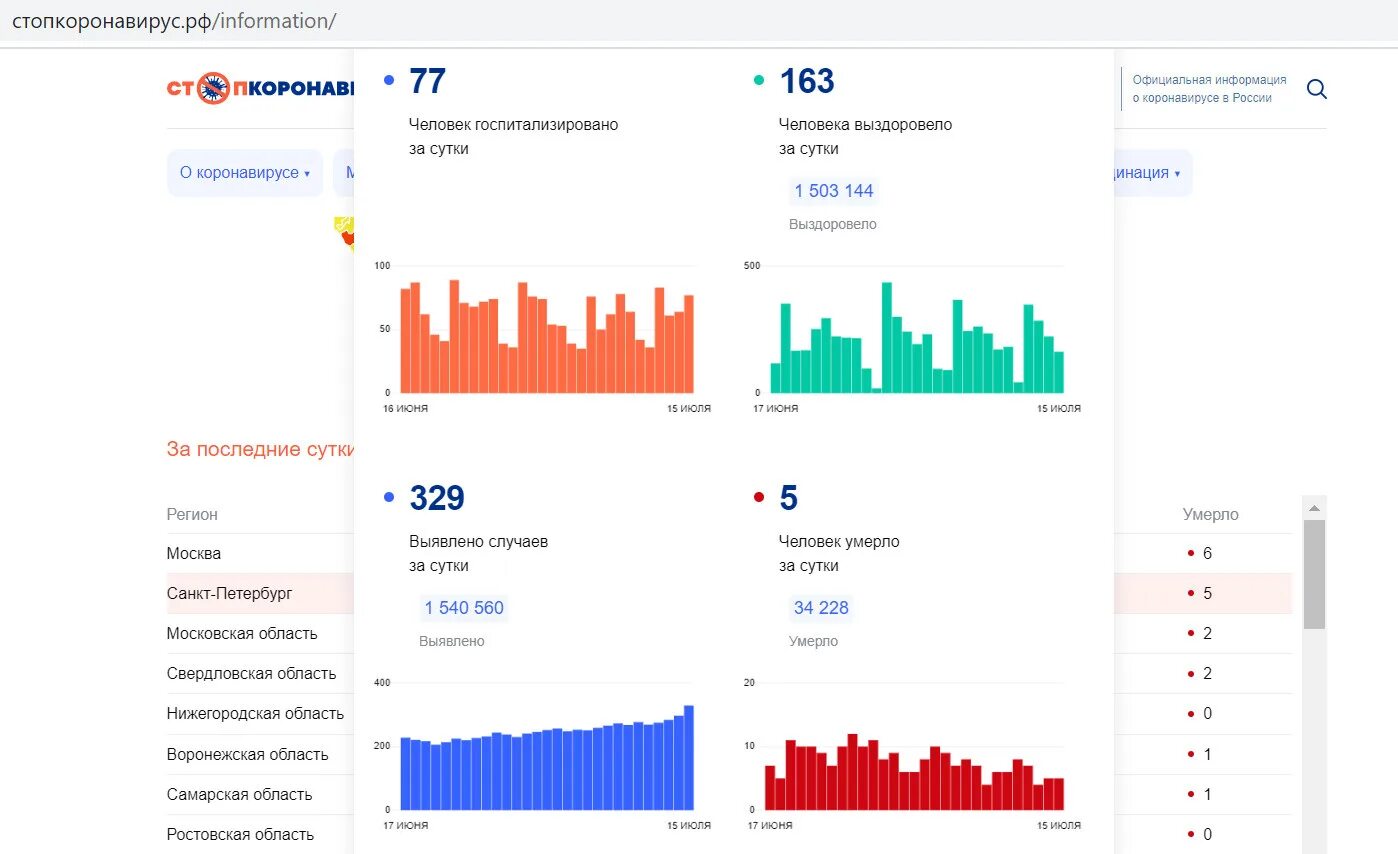Click the Воронежская область deaths value 1
The image size is (1398, 854).
[1207, 754]
